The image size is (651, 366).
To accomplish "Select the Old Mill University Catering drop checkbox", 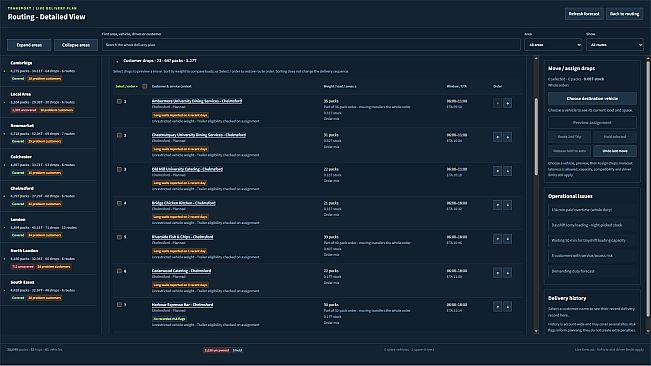I will pos(119,169).
